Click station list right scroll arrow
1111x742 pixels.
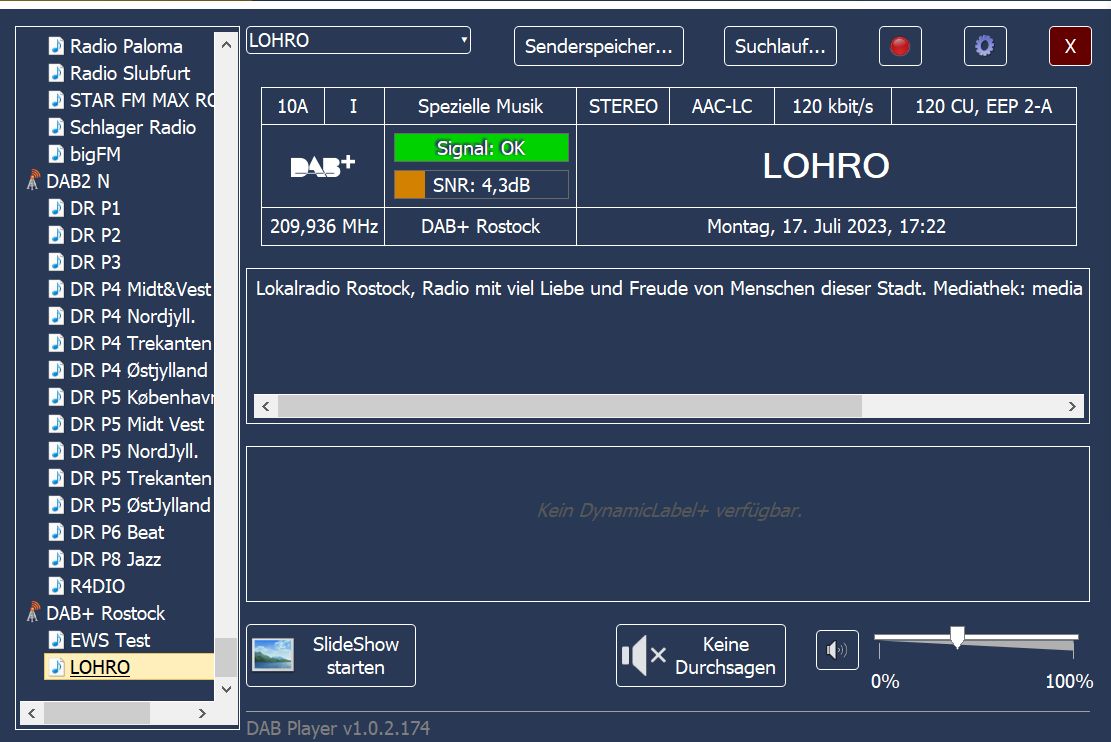click(202, 713)
